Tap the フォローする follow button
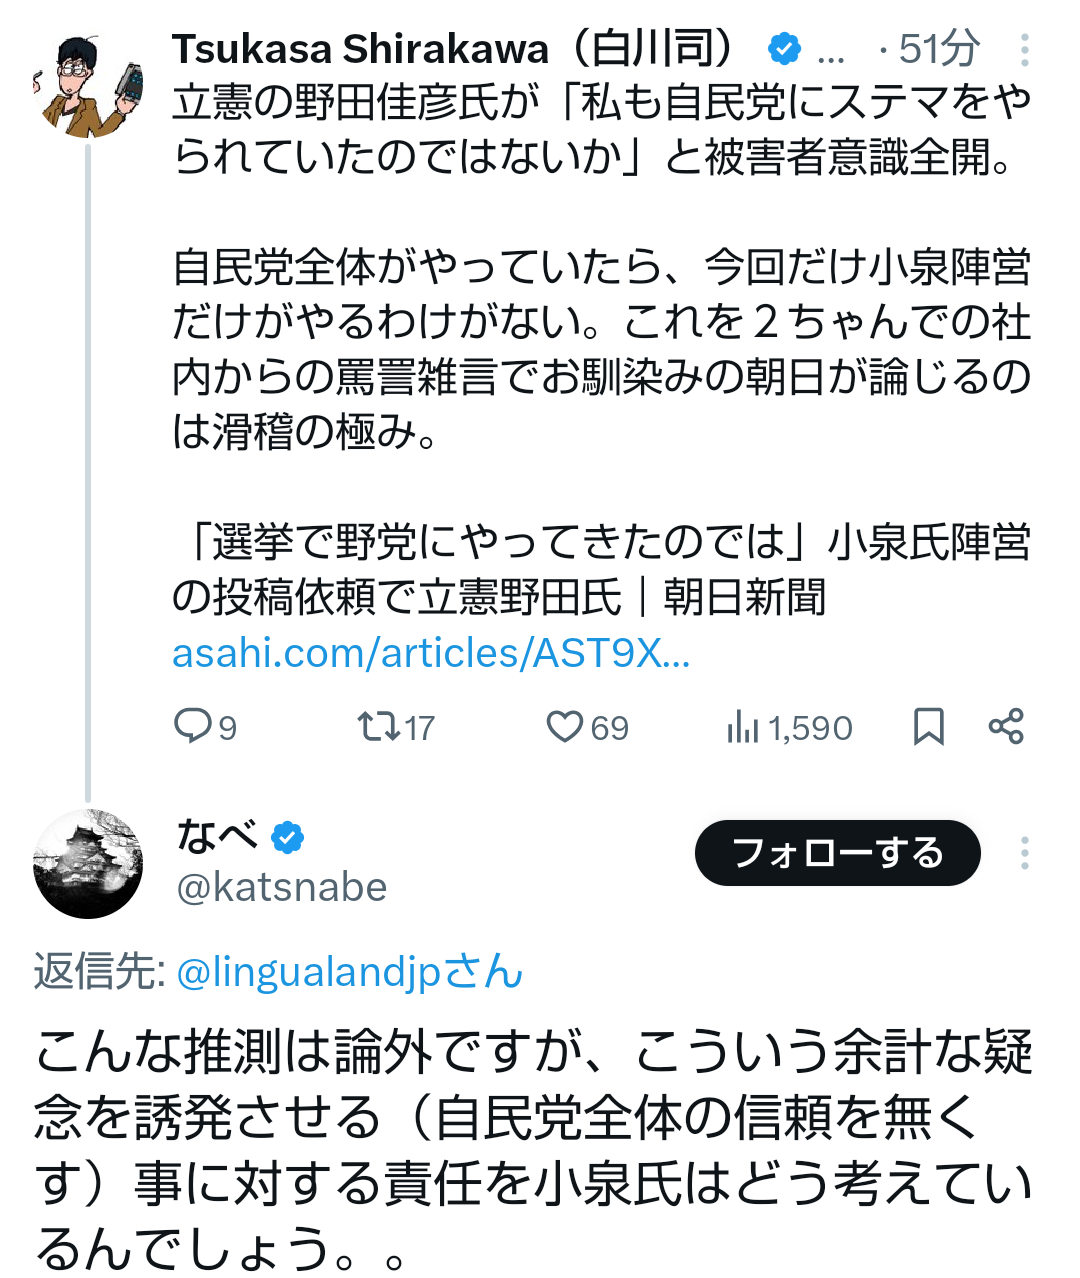This screenshot has width=1080, height=1278. tap(837, 853)
